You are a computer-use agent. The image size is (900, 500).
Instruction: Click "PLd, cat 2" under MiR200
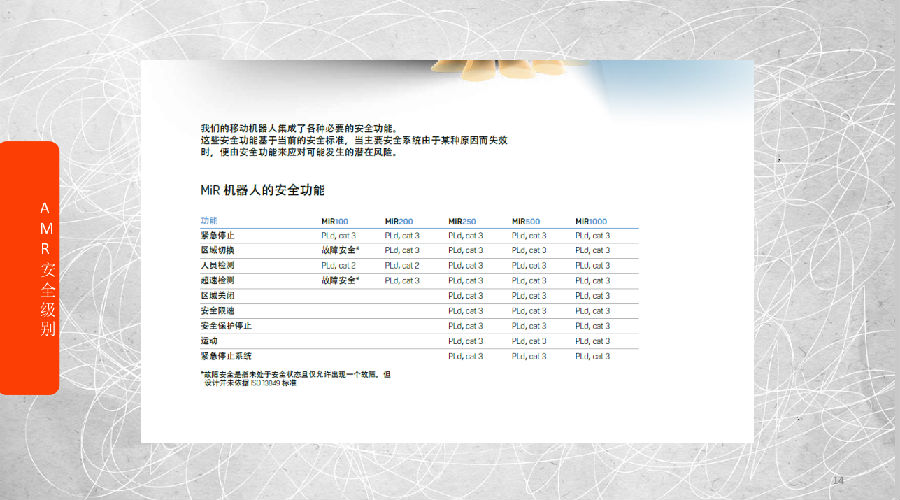pyautogui.click(x=402, y=266)
